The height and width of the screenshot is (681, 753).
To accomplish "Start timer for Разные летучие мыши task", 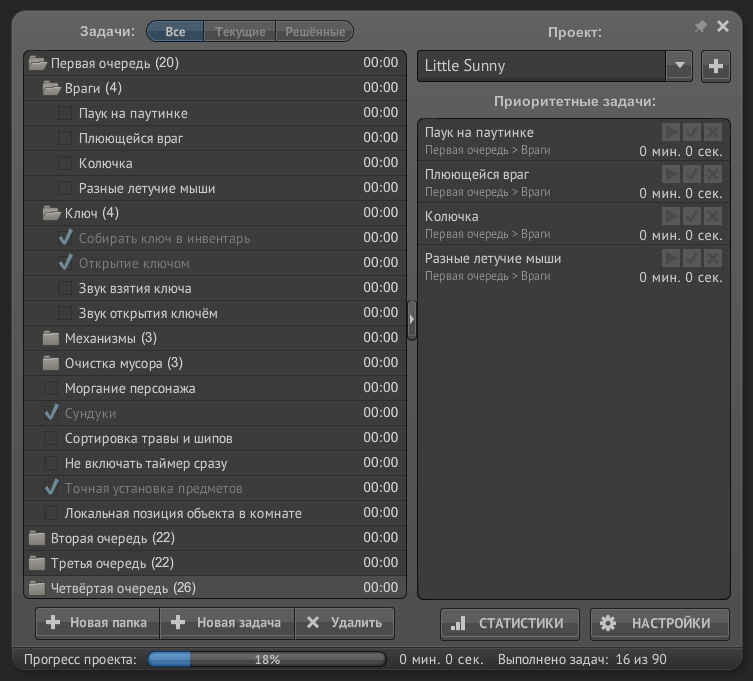I will click(x=671, y=258).
